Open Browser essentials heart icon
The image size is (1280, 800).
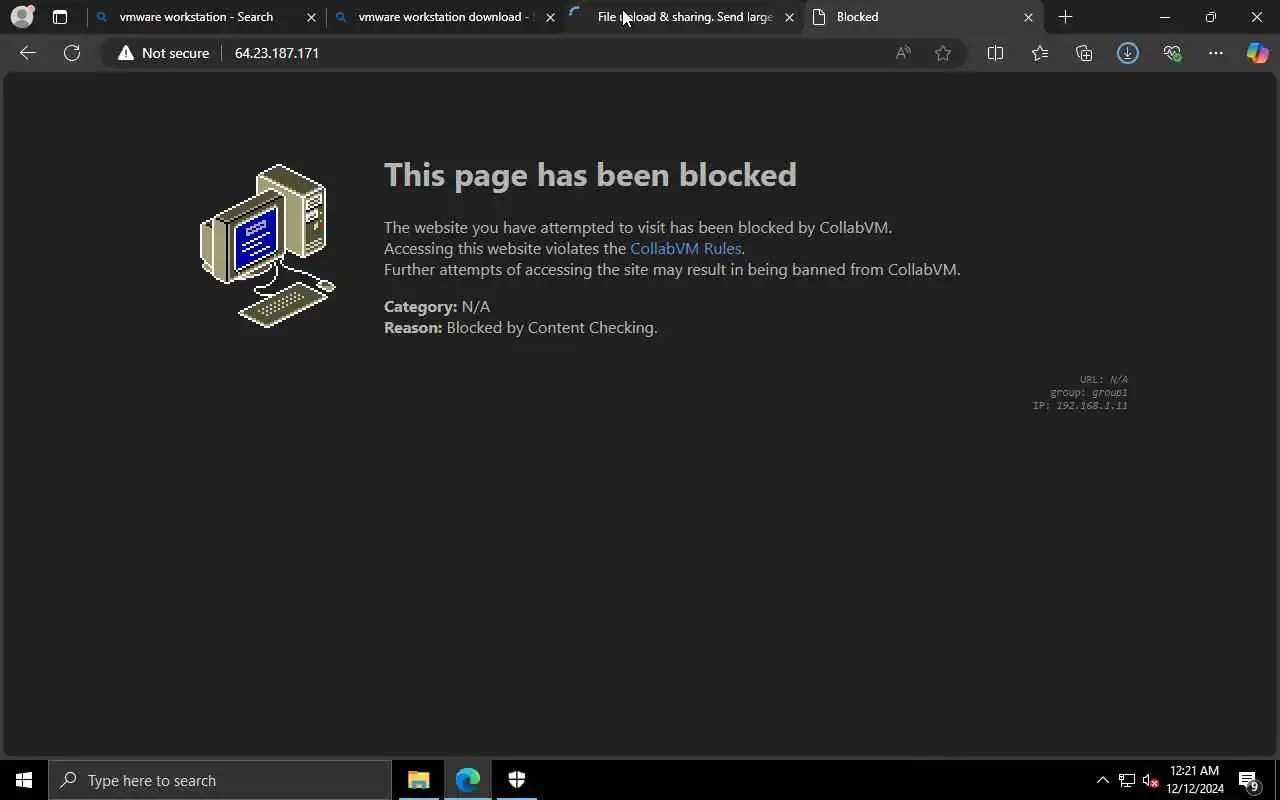point(1172,53)
